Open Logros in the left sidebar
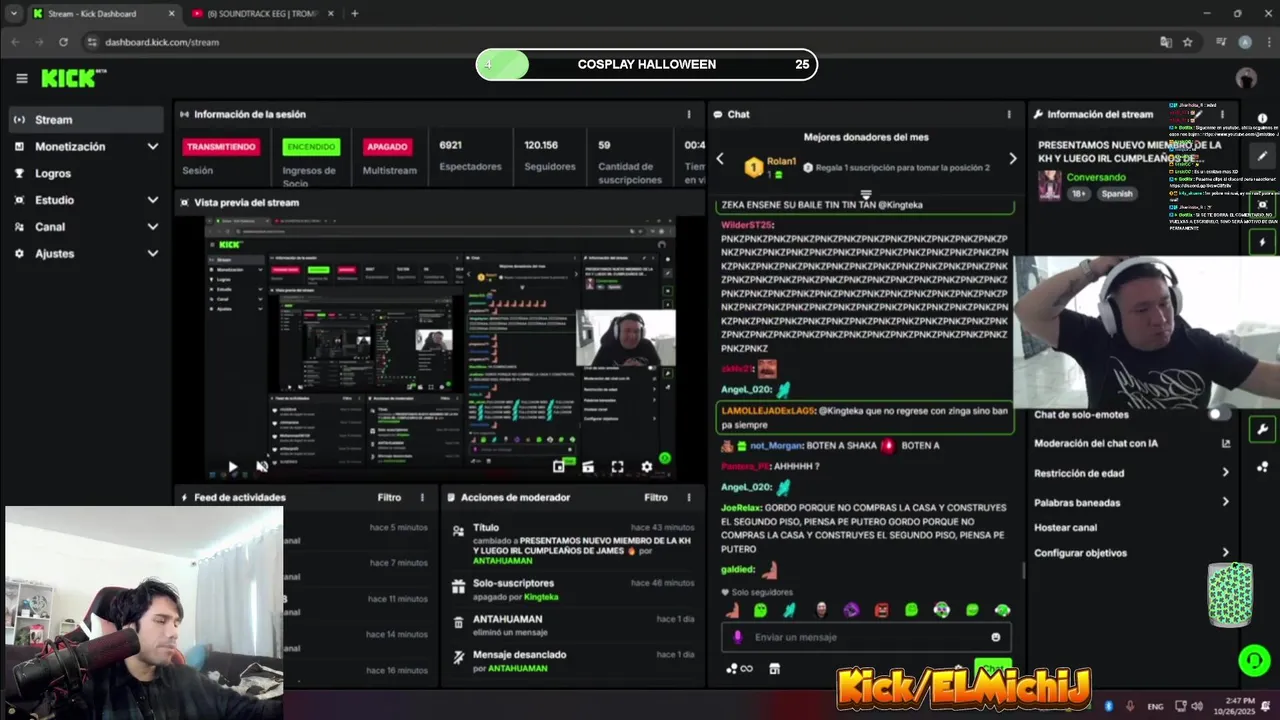Viewport: 1280px width, 720px height. [86, 173]
